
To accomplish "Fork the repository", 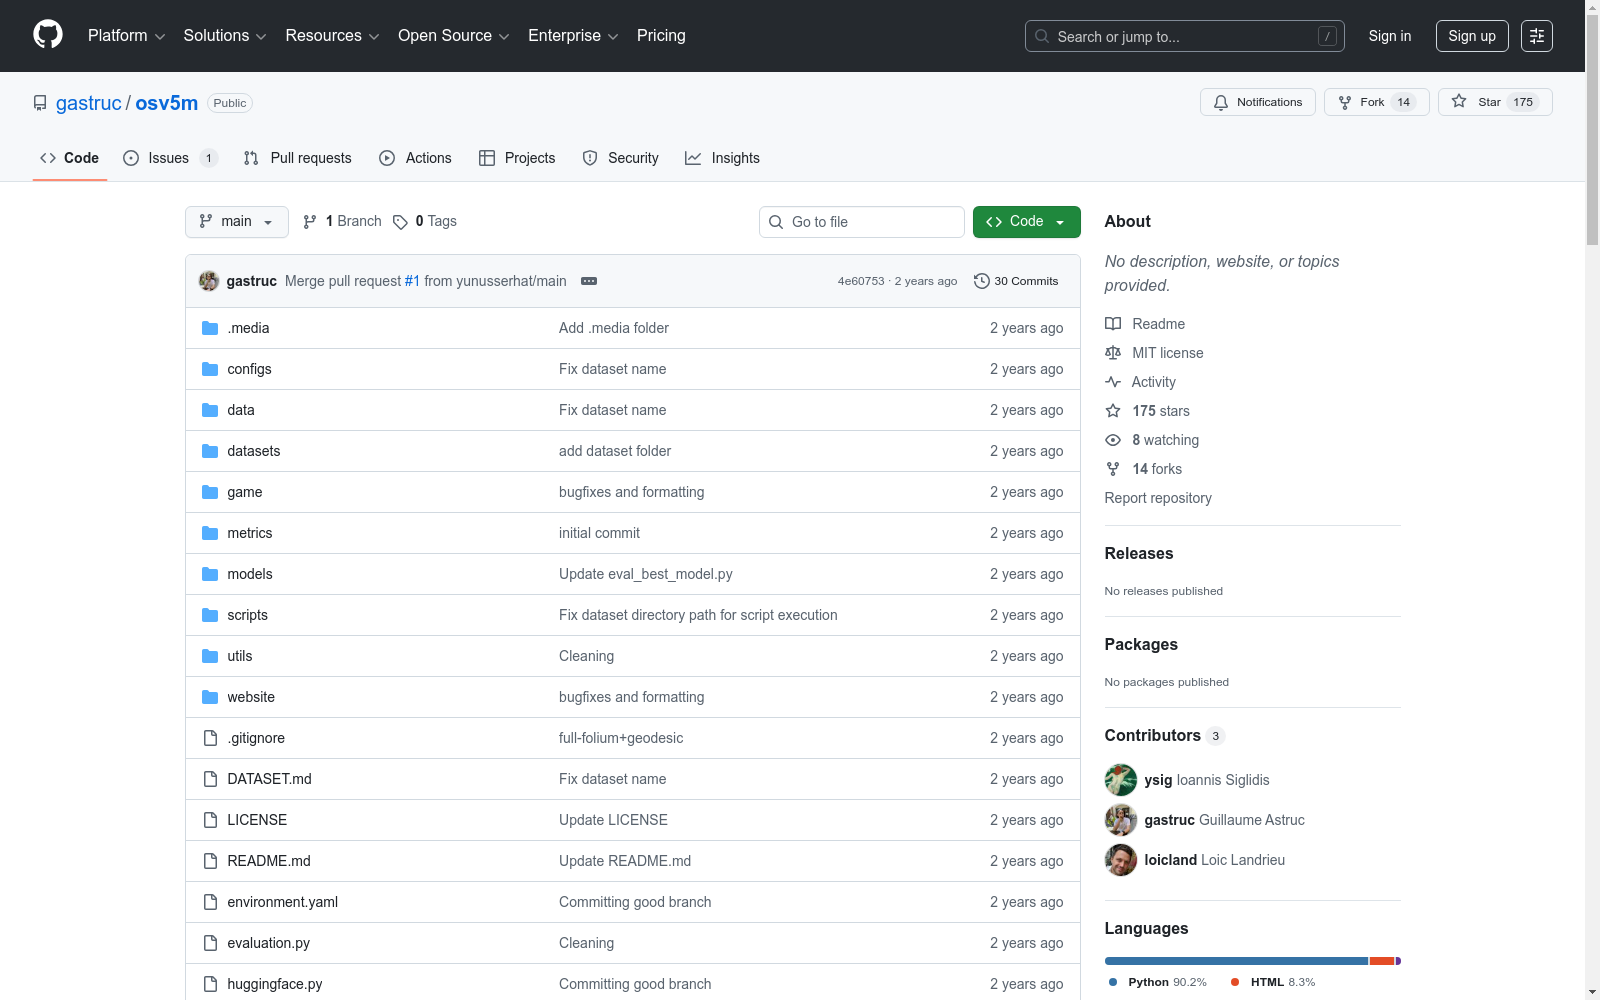I will click(1376, 102).
